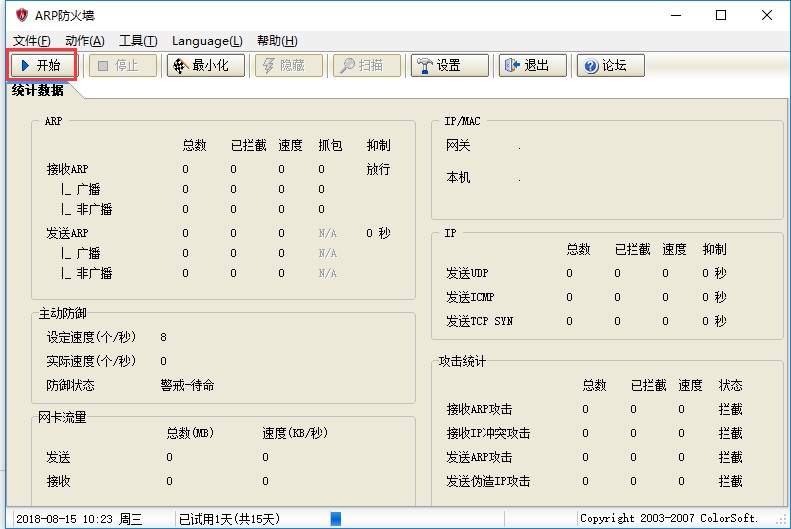Click the blue status bar indicator
The image size is (791, 529).
(x=336, y=518)
